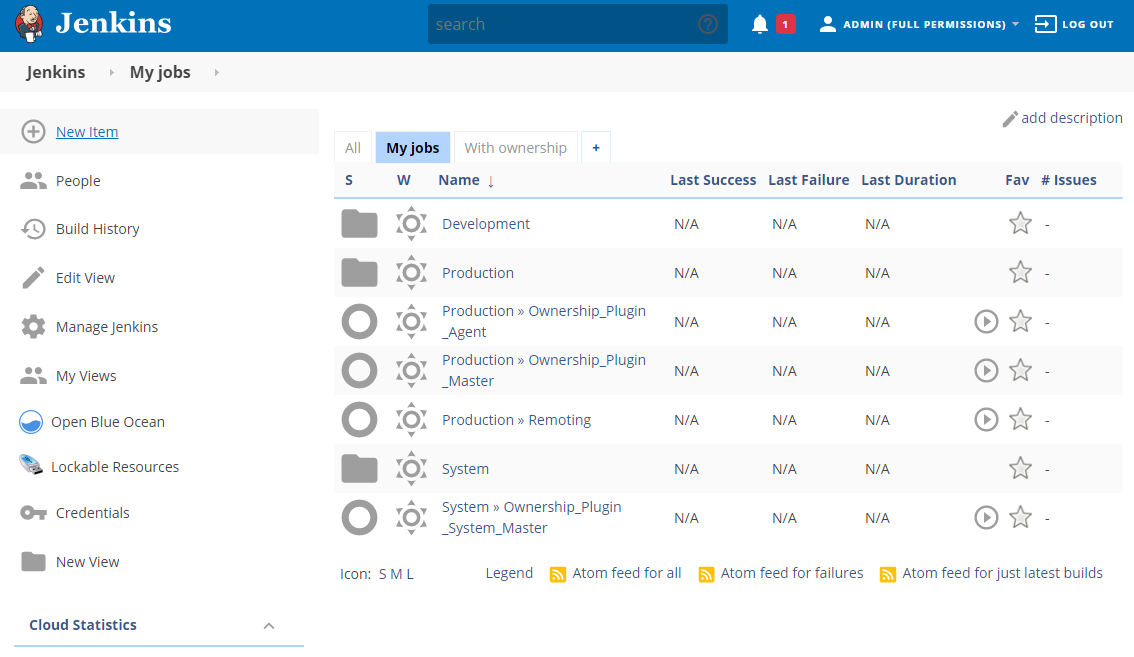This screenshot has height=657, width=1134.
Task: Click the red notification count badge
Action: click(785, 25)
